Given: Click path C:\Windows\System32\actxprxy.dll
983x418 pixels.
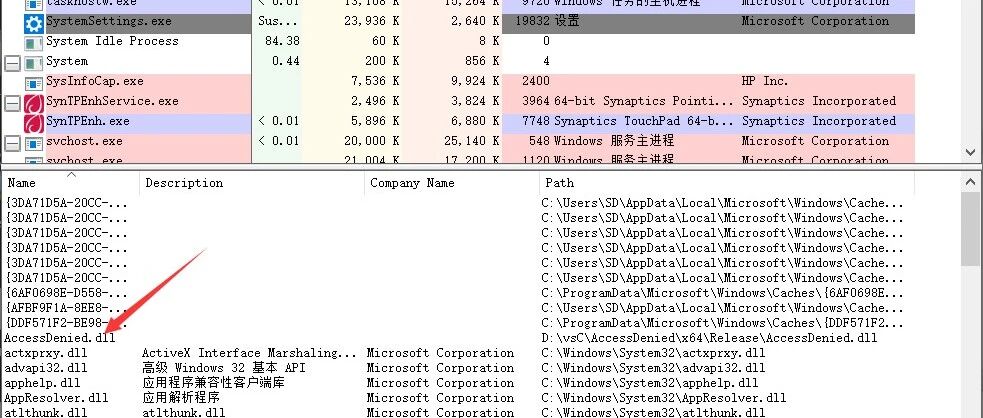Looking at the screenshot, I should (x=653, y=353).
